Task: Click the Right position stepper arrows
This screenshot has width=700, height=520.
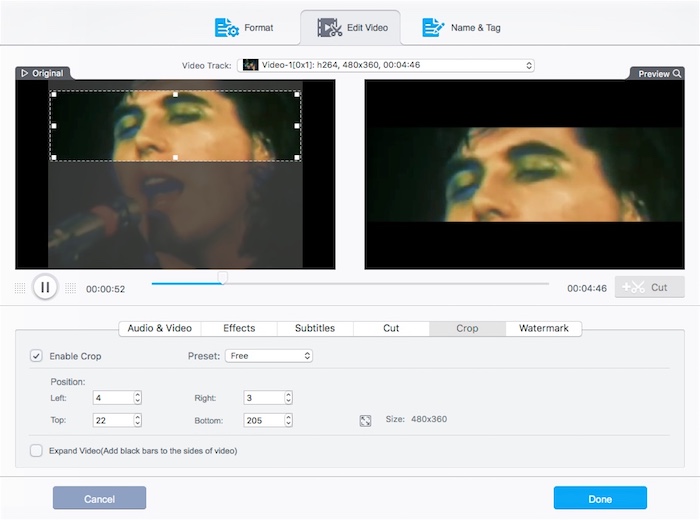Action: pyautogui.click(x=288, y=398)
